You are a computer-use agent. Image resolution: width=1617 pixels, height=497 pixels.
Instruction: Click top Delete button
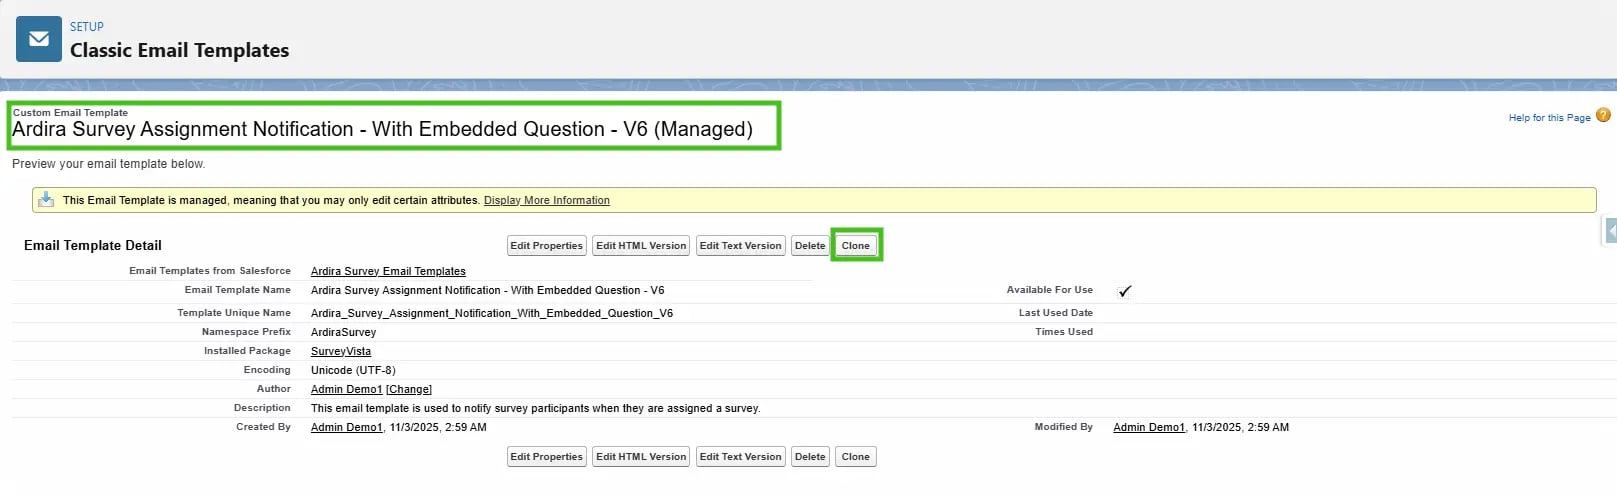[x=810, y=246]
